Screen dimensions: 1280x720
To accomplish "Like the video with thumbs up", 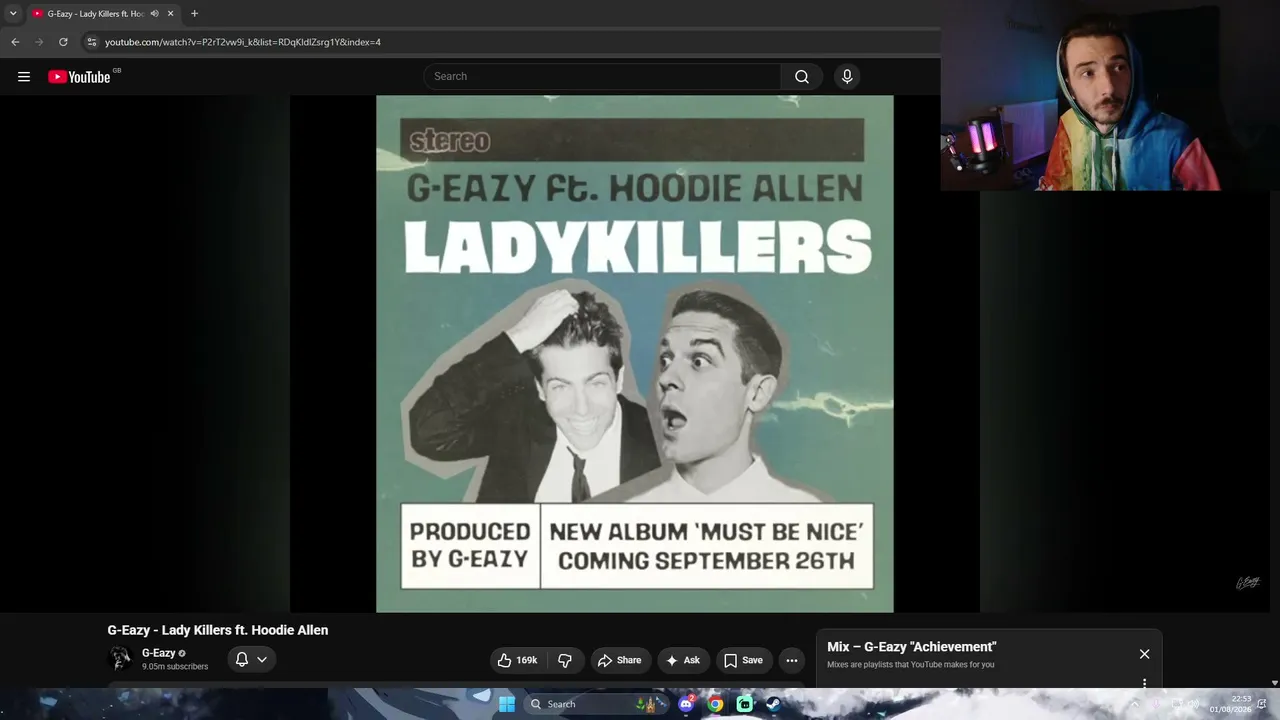I will (518, 660).
